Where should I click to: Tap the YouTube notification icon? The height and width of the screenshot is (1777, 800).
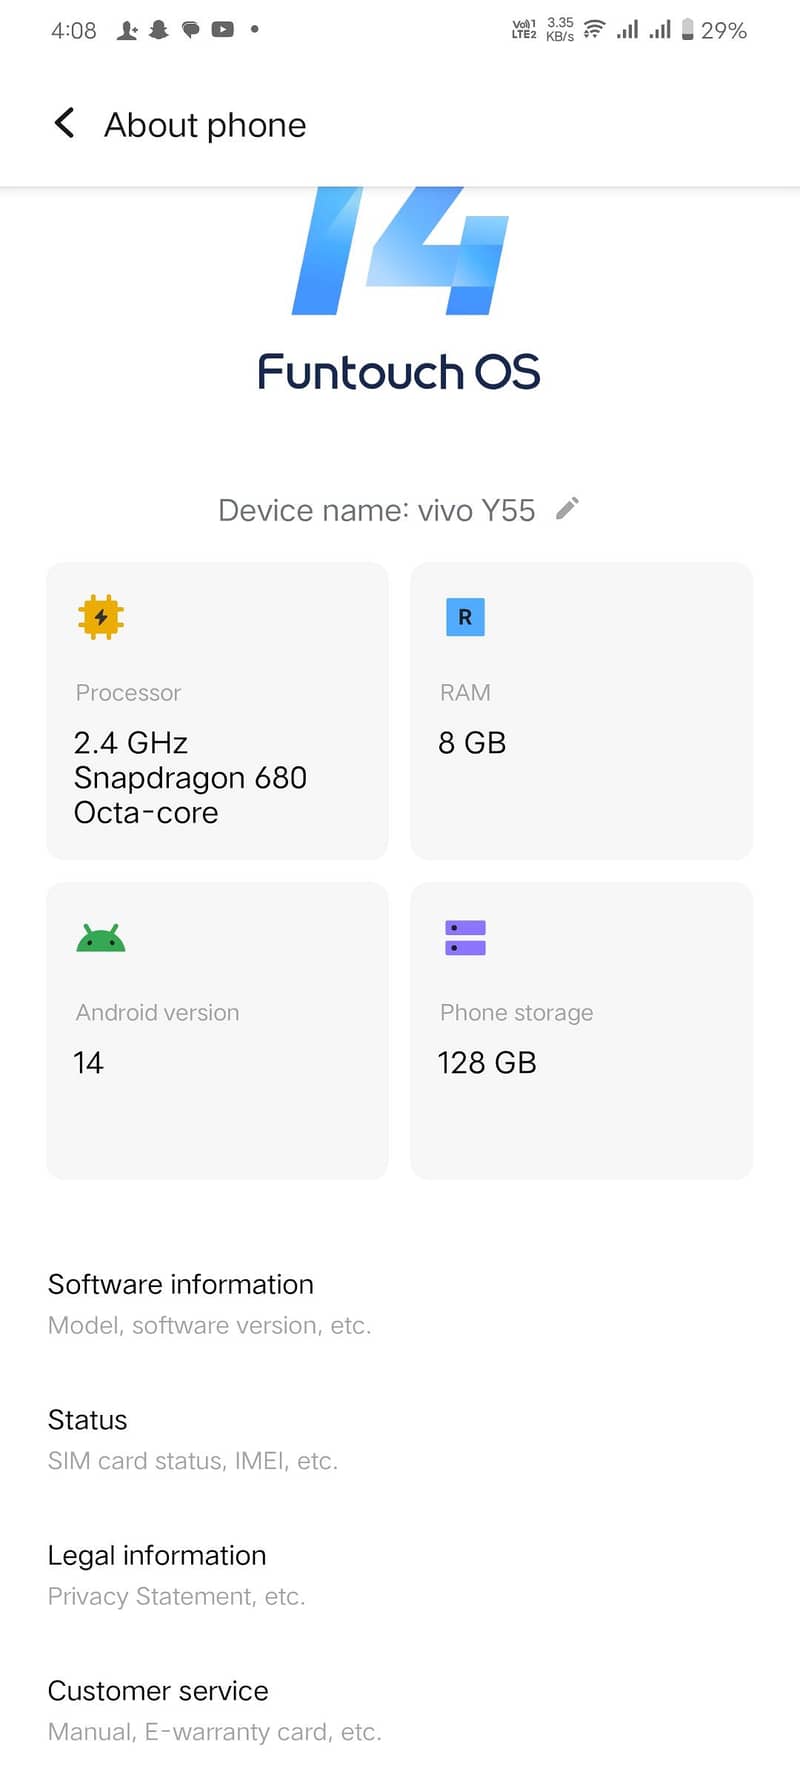pyautogui.click(x=222, y=30)
